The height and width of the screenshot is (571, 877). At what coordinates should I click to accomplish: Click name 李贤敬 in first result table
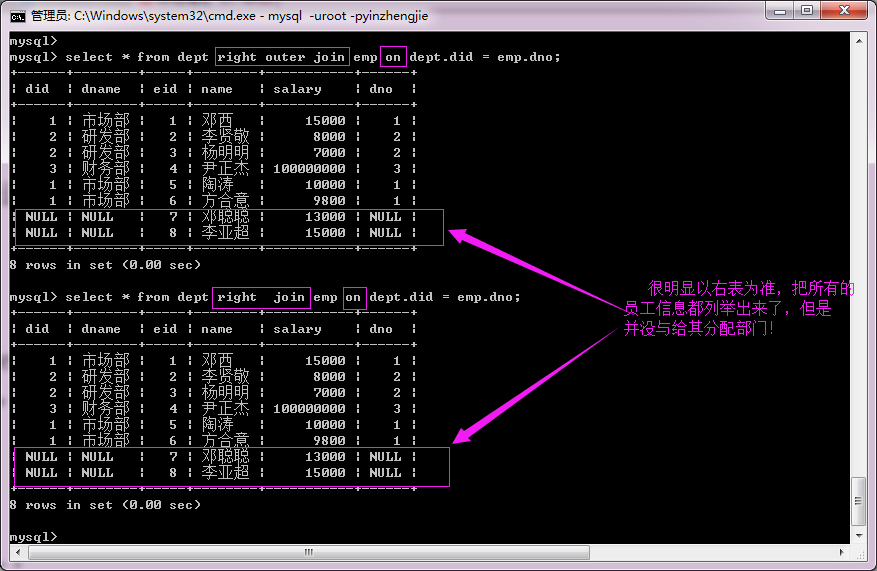(x=225, y=136)
